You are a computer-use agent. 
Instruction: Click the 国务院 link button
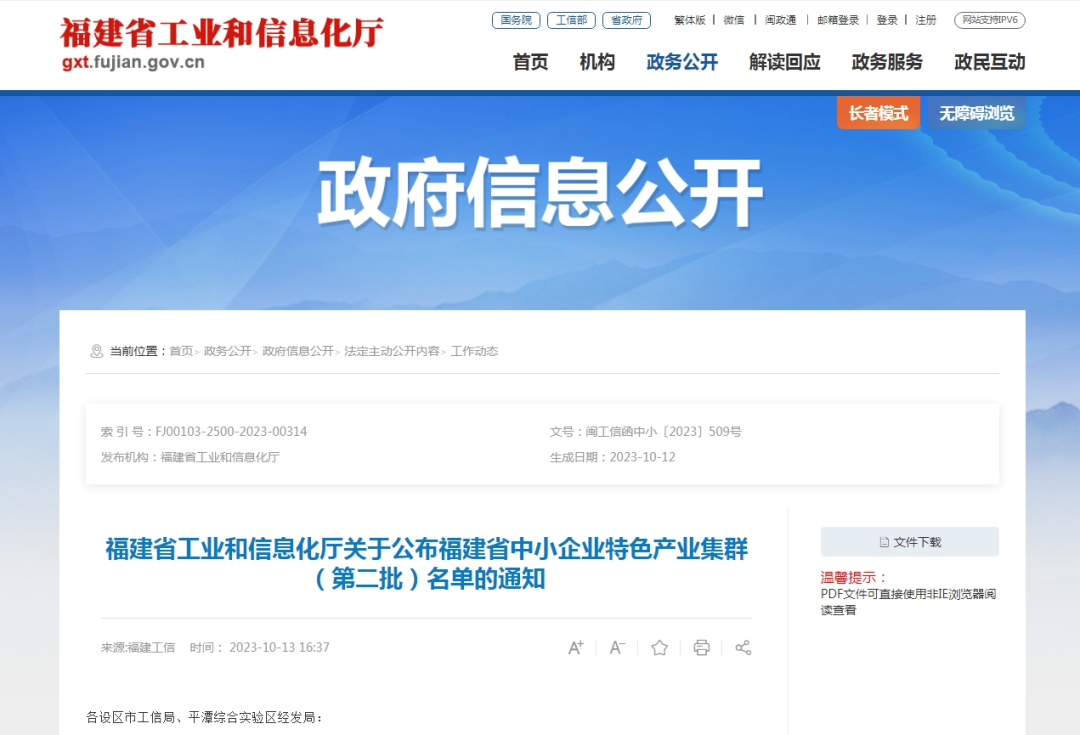516,20
